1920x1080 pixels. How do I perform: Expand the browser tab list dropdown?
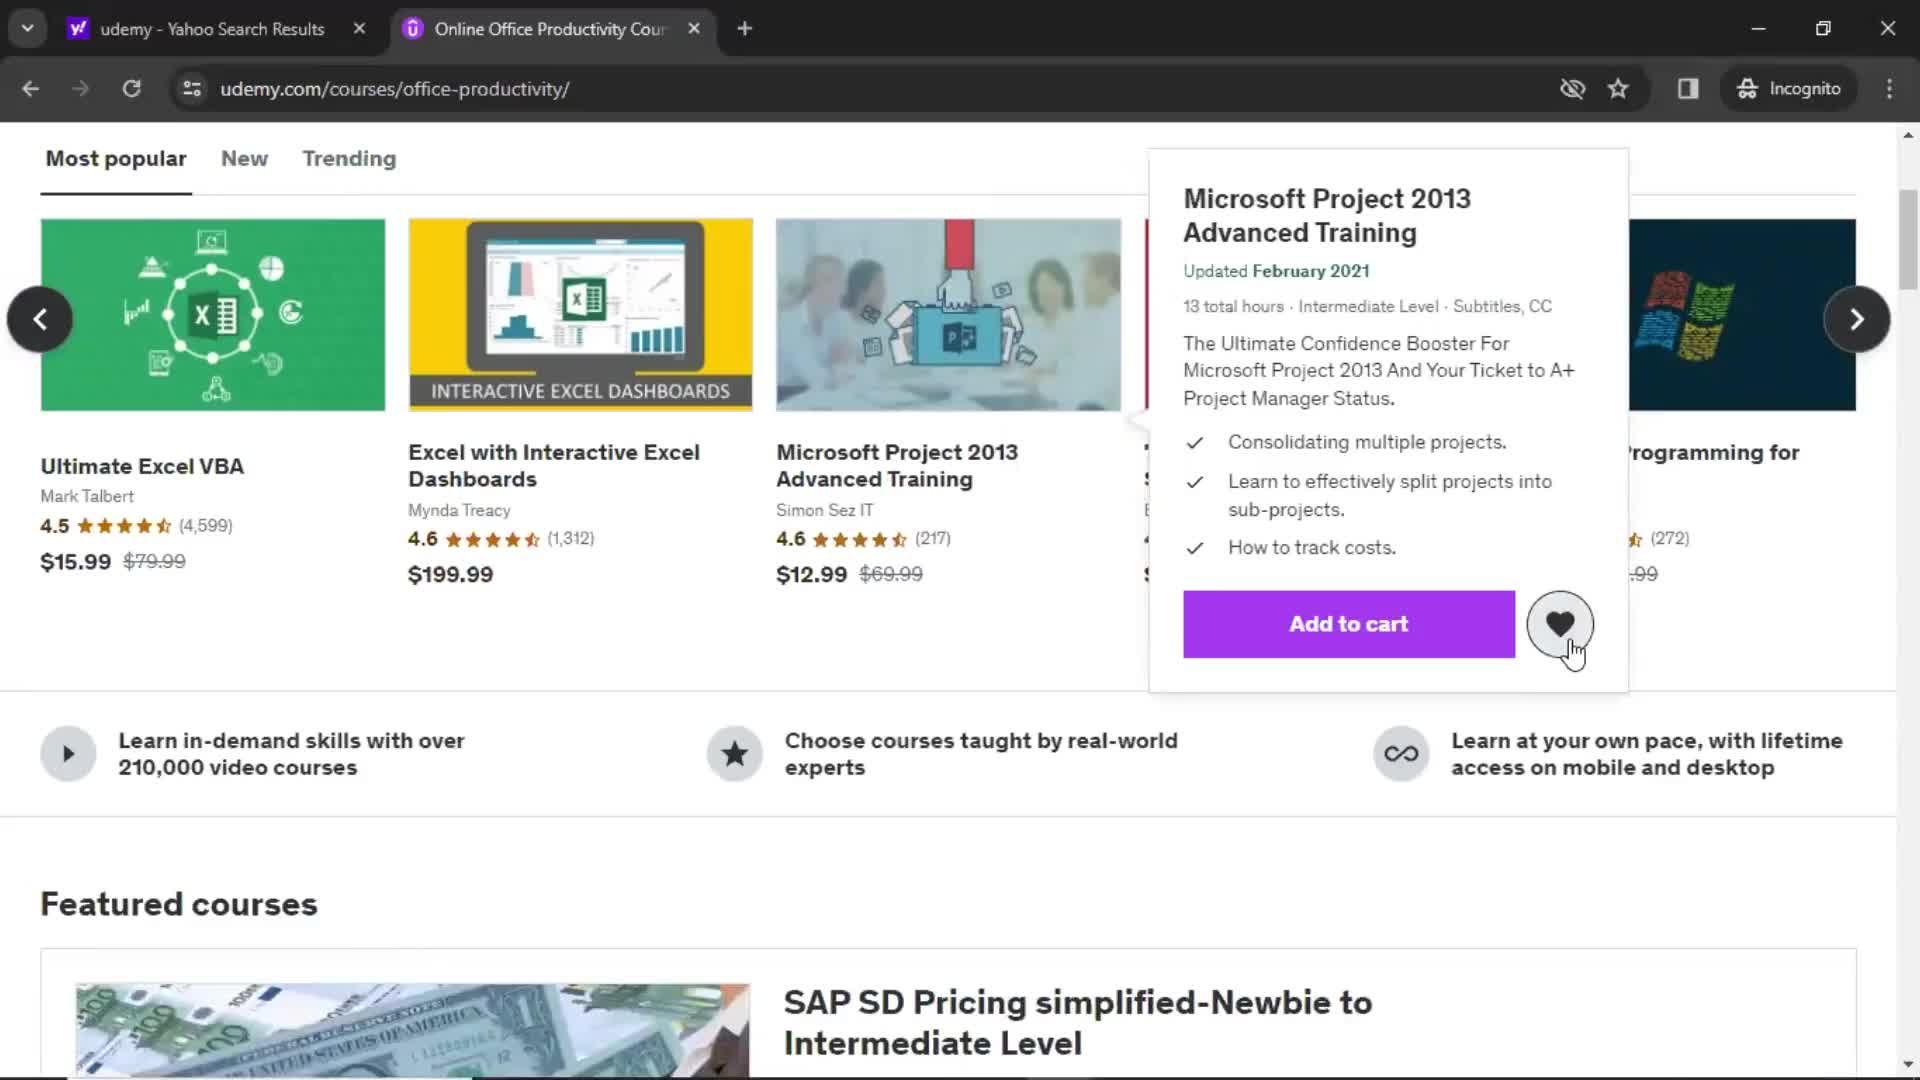click(x=26, y=28)
